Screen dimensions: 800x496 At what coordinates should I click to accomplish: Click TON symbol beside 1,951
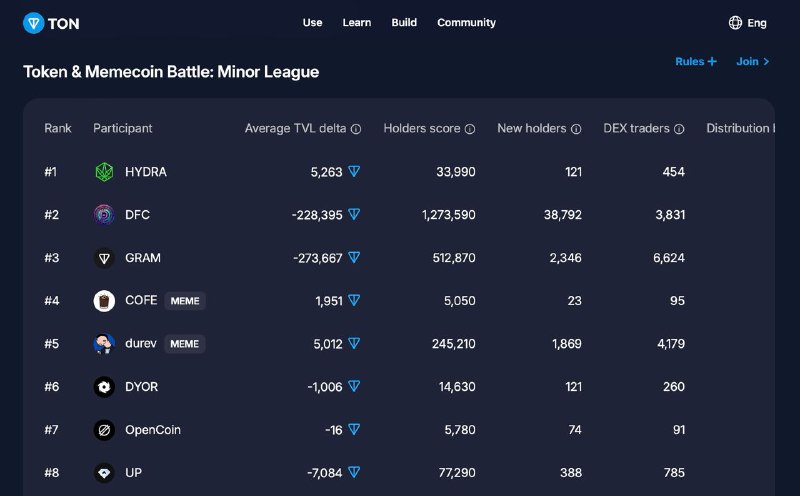pyautogui.click(x=354, y=300)
